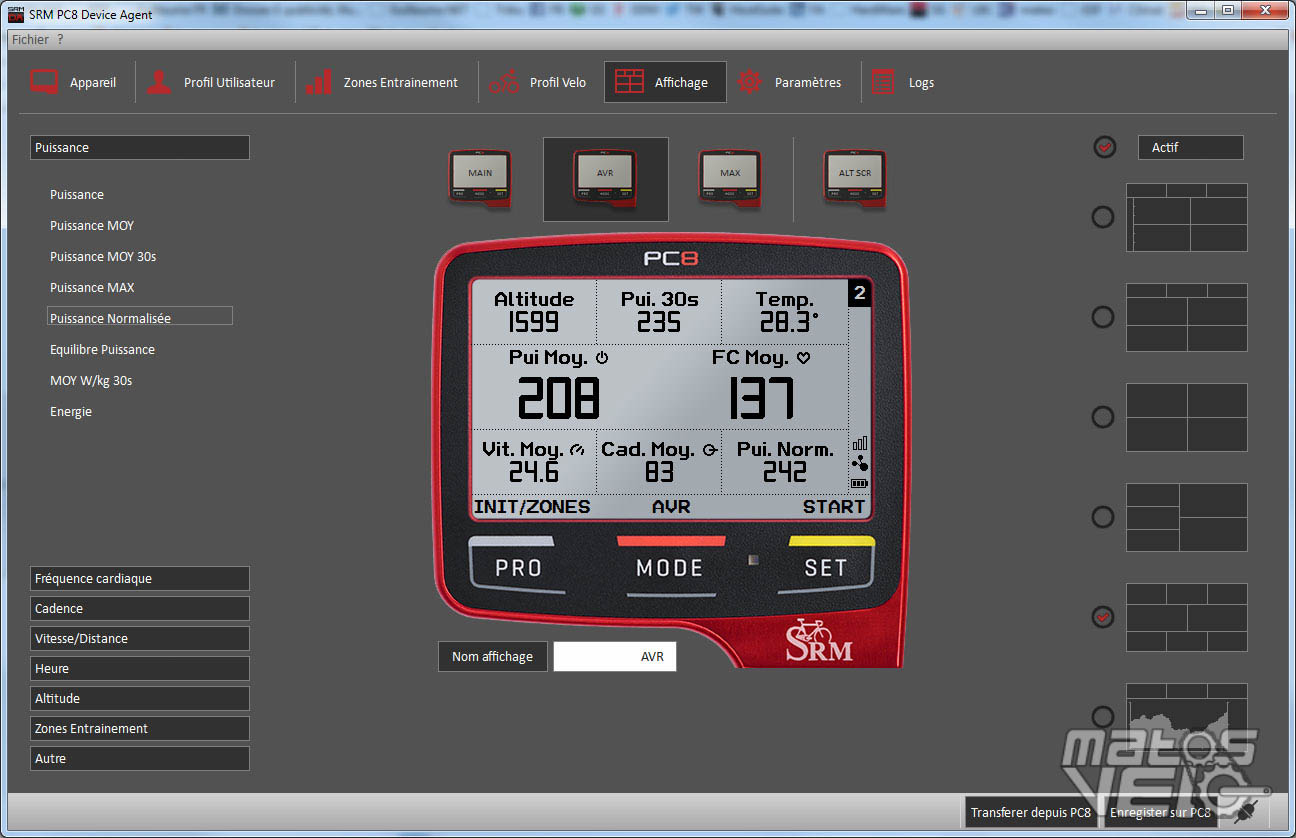Open the Appareil tab
The image size is (1296, 838).
point(73,82)
